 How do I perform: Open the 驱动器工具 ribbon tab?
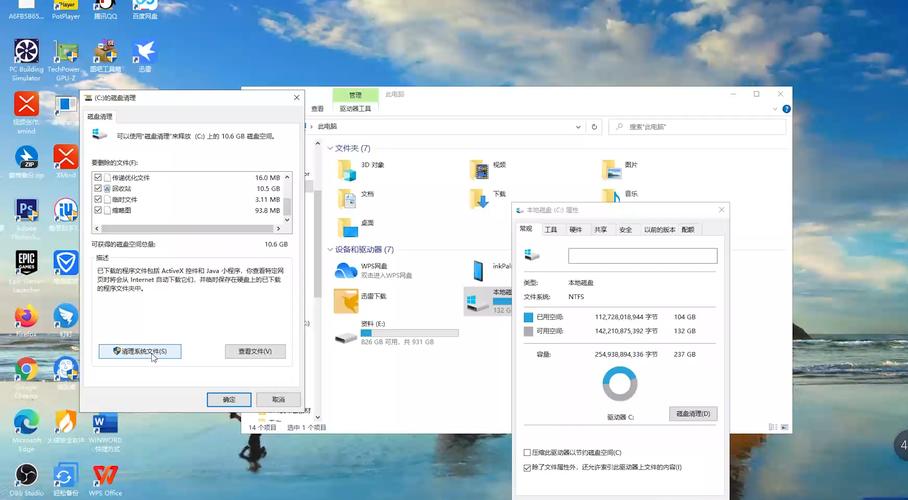point(355,108)
